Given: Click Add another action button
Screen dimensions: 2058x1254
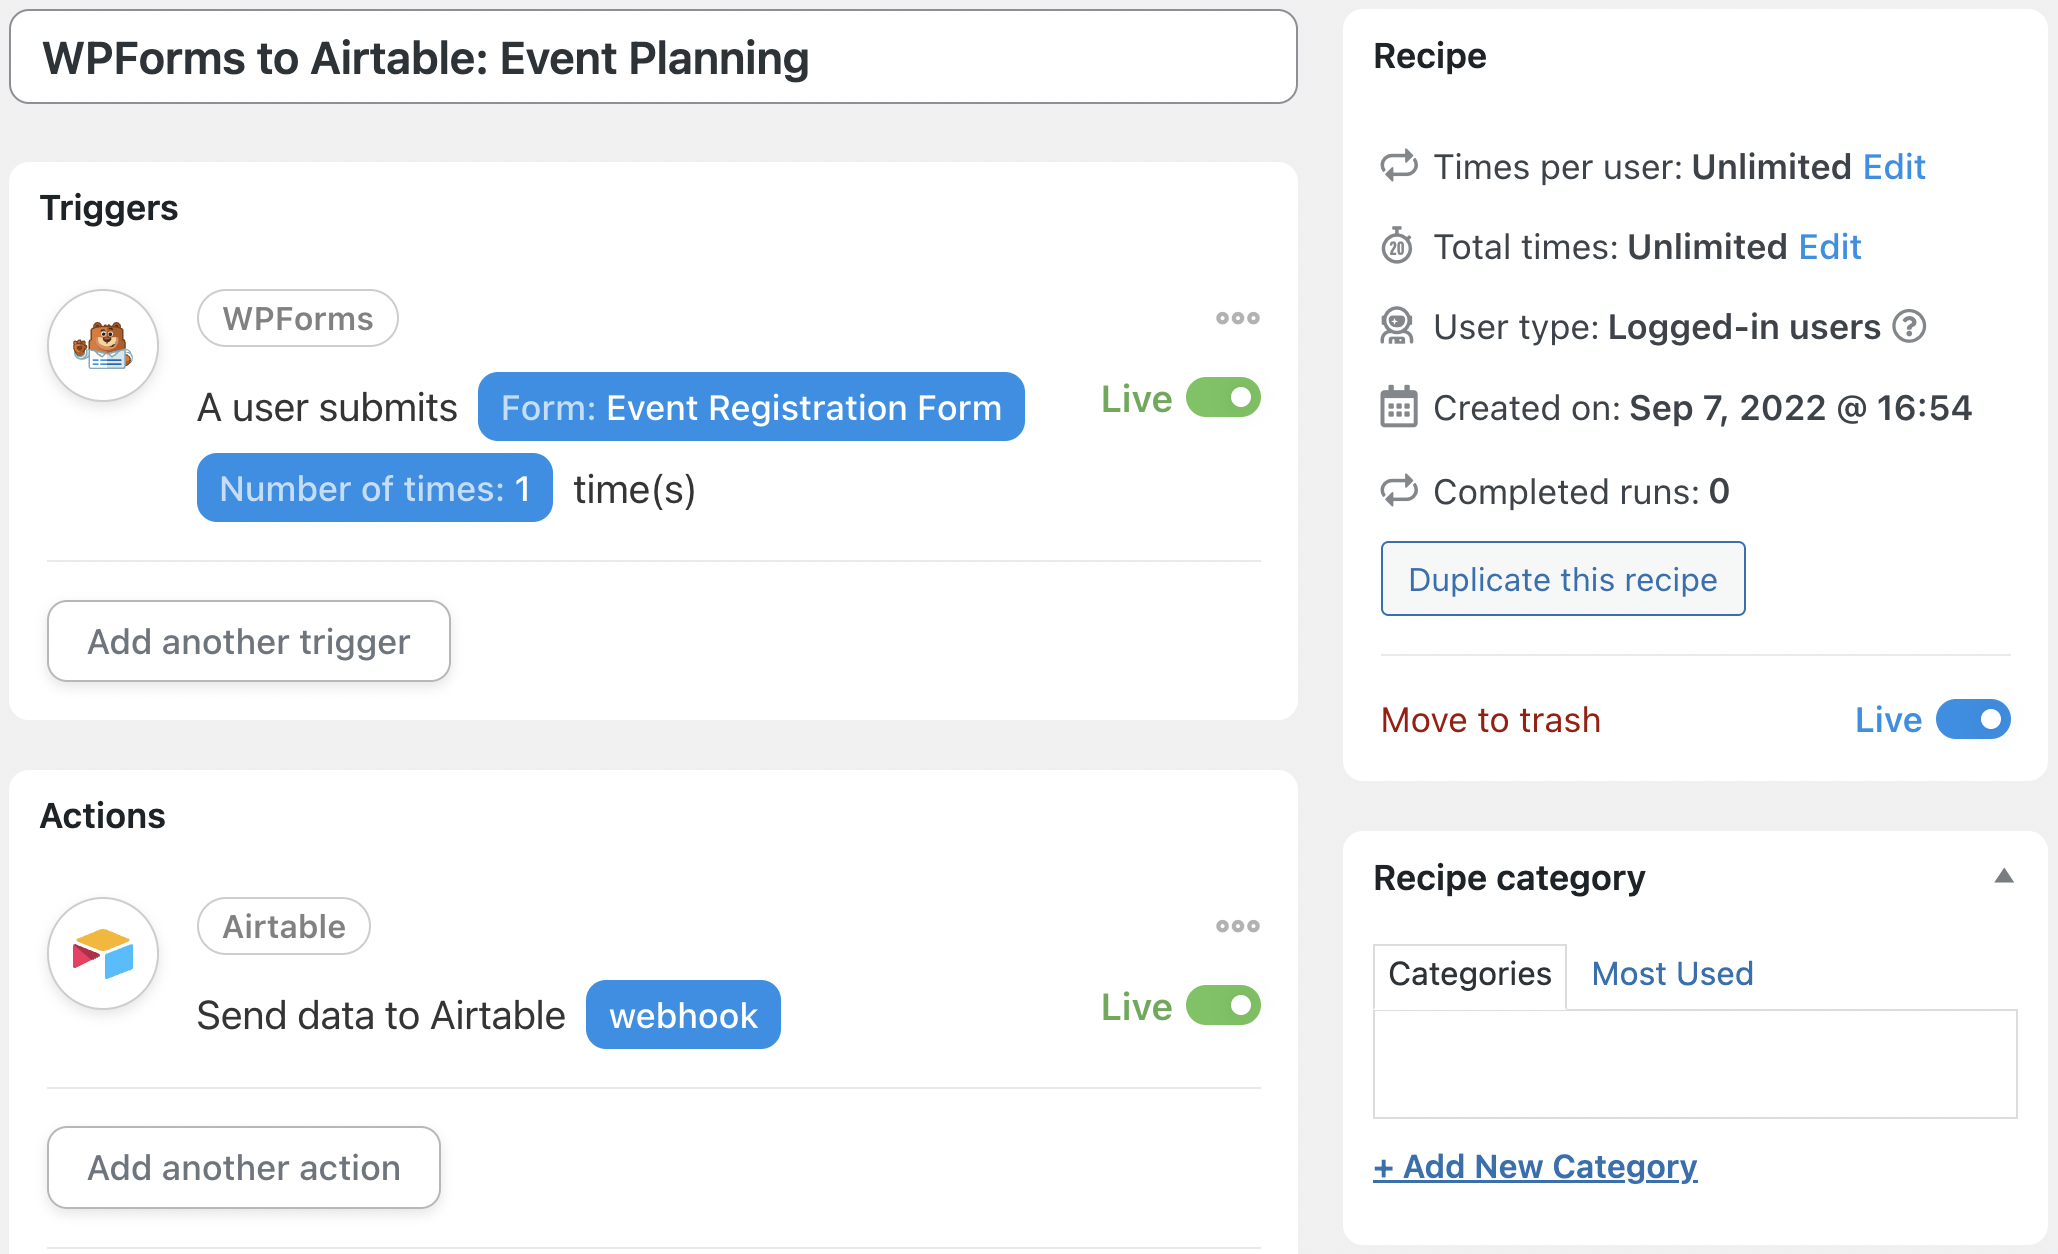Looking at the screenshot, I should 244,1167.
